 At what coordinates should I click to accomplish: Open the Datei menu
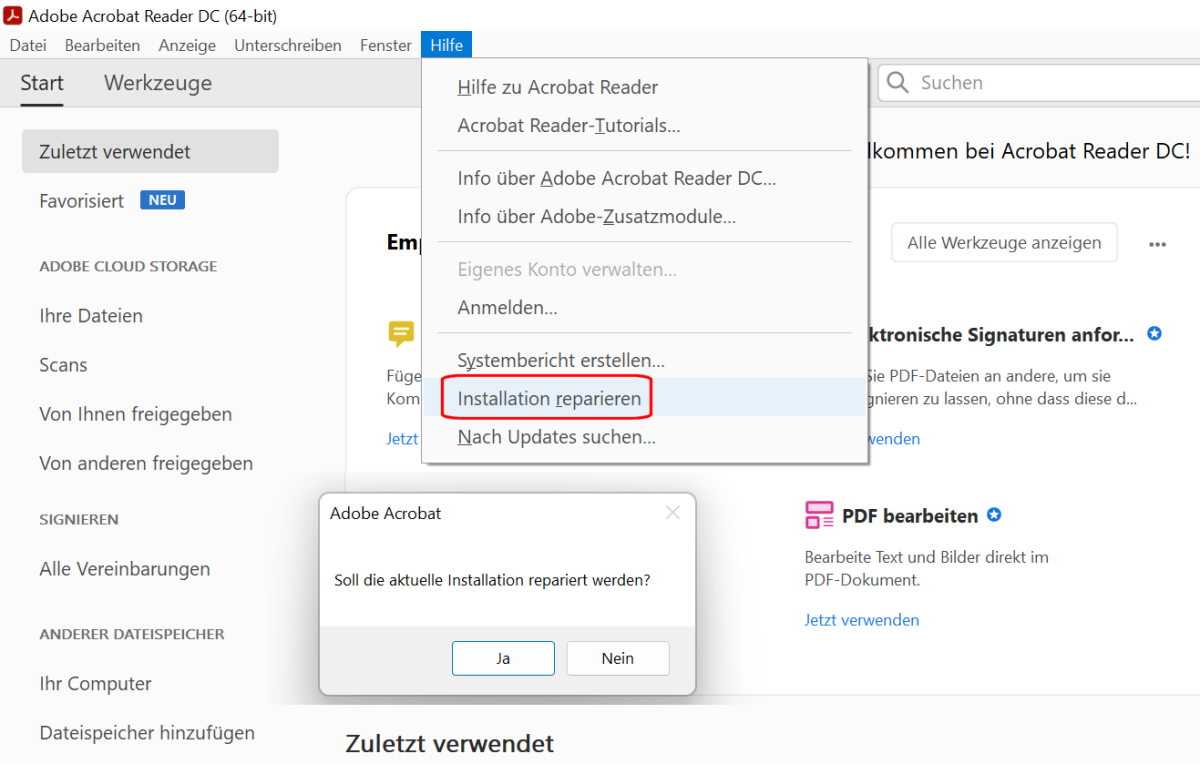coord(28,45)
